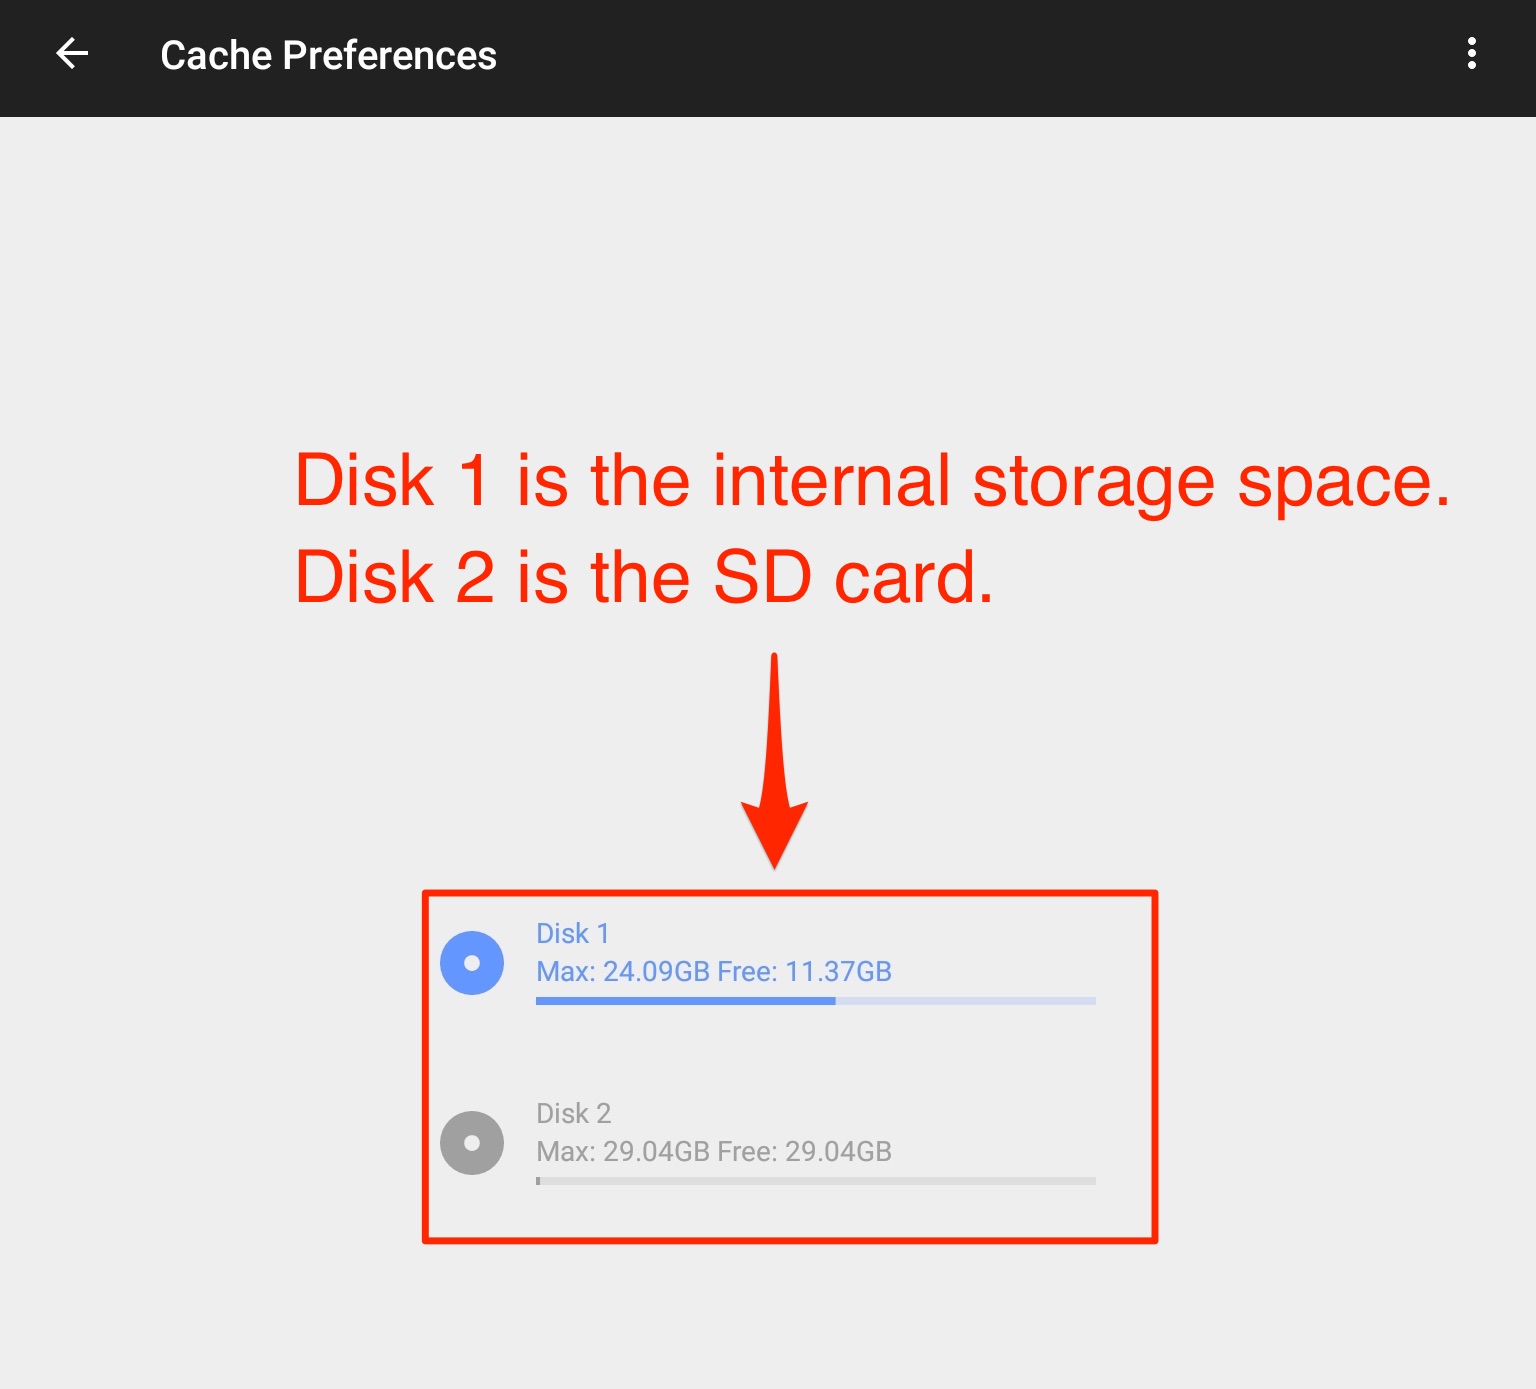This screenshot has width=1536, height=1389.
Task: Toggle the currently selected Disk 1 entry
Action: tap(471, 963)
